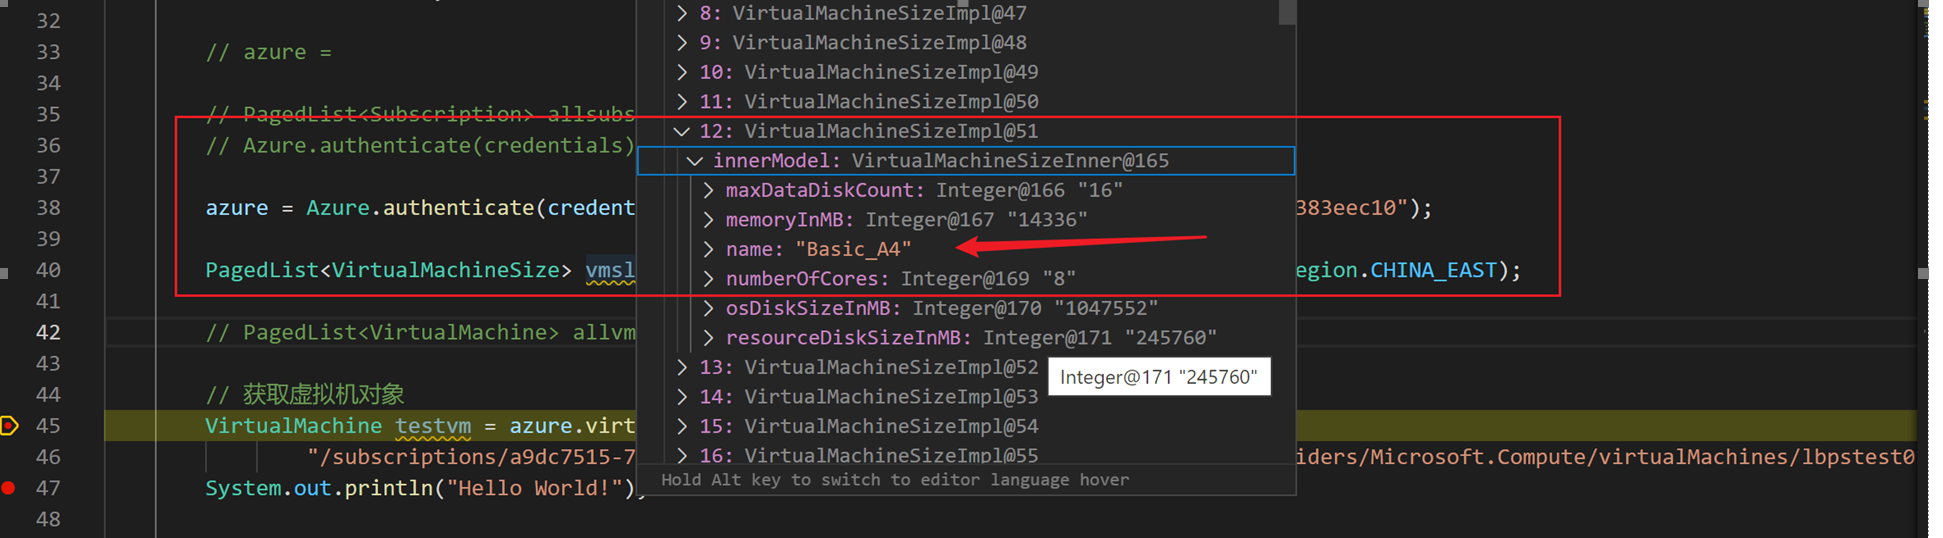Expand the maxDataDiskCount chevron
1943x538 pixels.
pos(708,190)
